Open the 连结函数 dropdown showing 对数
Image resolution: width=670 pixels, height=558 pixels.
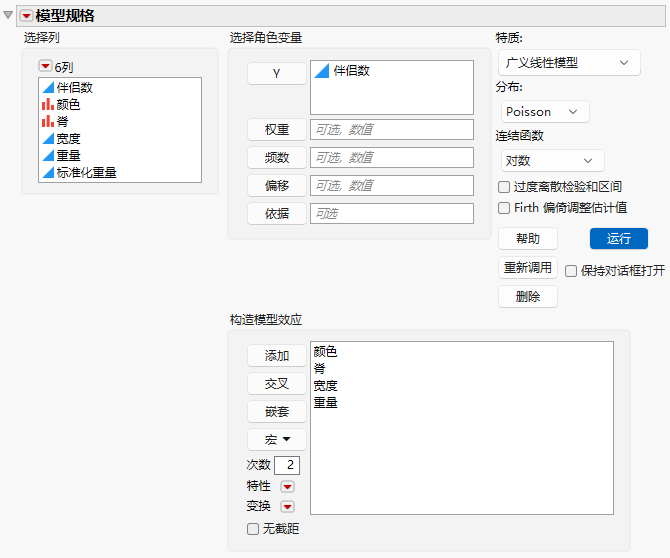pyautogui.click(x=552, y=161)
